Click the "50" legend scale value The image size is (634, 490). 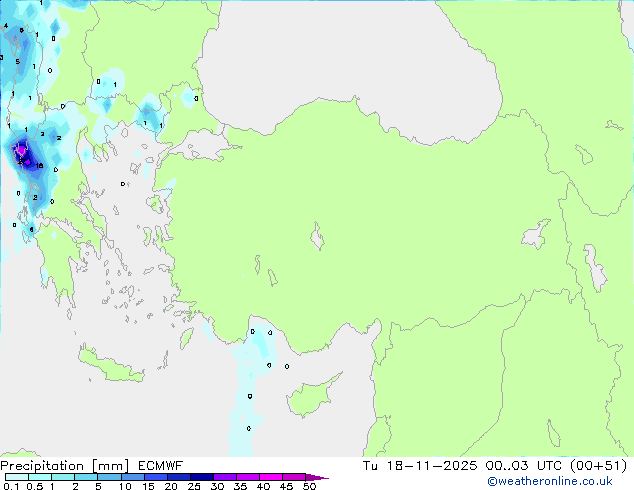(x=309, y=486)
